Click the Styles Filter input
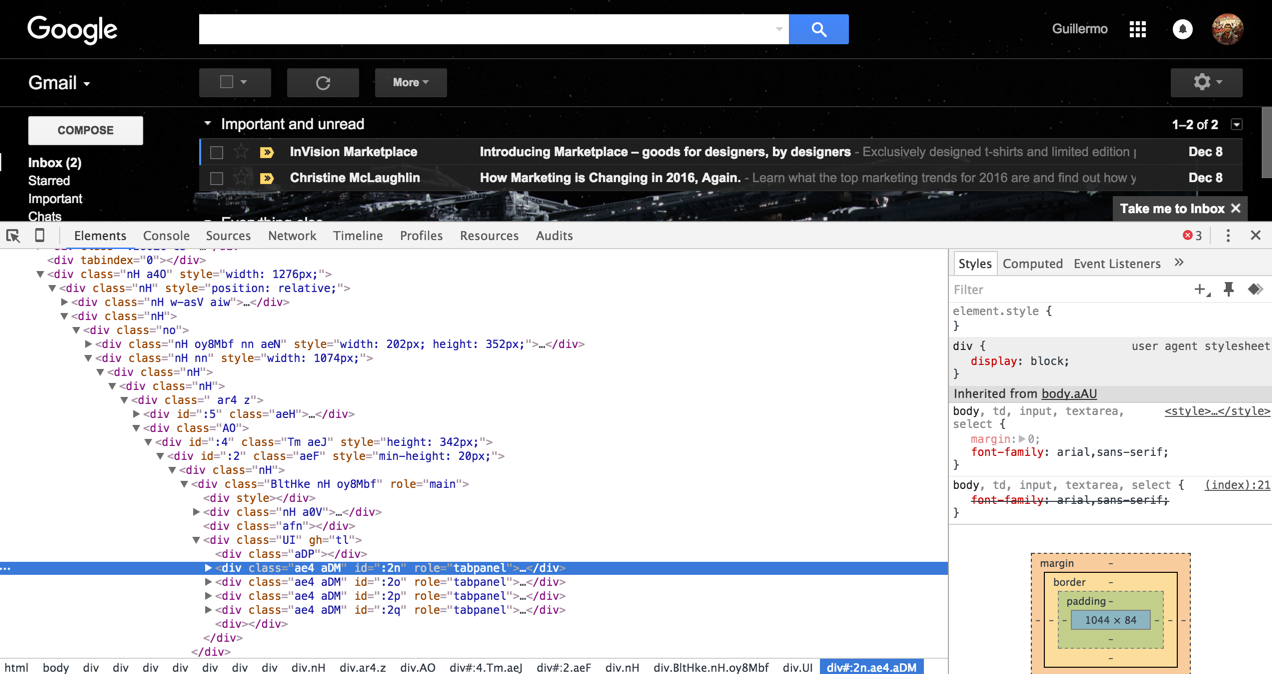The image size is (1272, 674). click(1070, 289)
